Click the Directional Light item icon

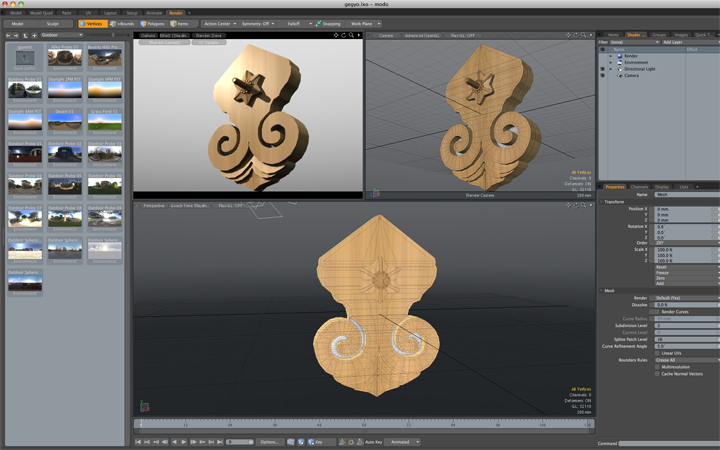pos(619,69)
